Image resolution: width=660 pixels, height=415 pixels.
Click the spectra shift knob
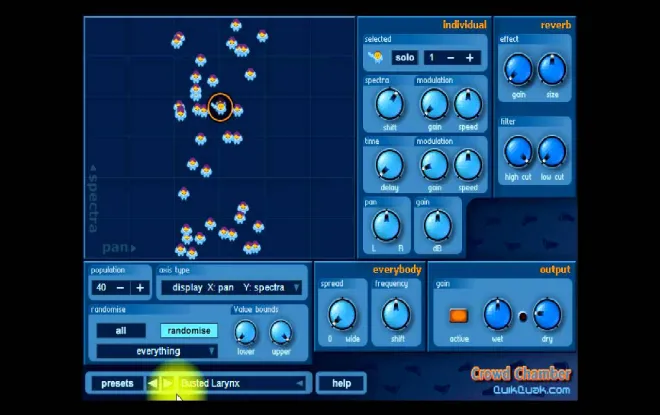[389, 105]
